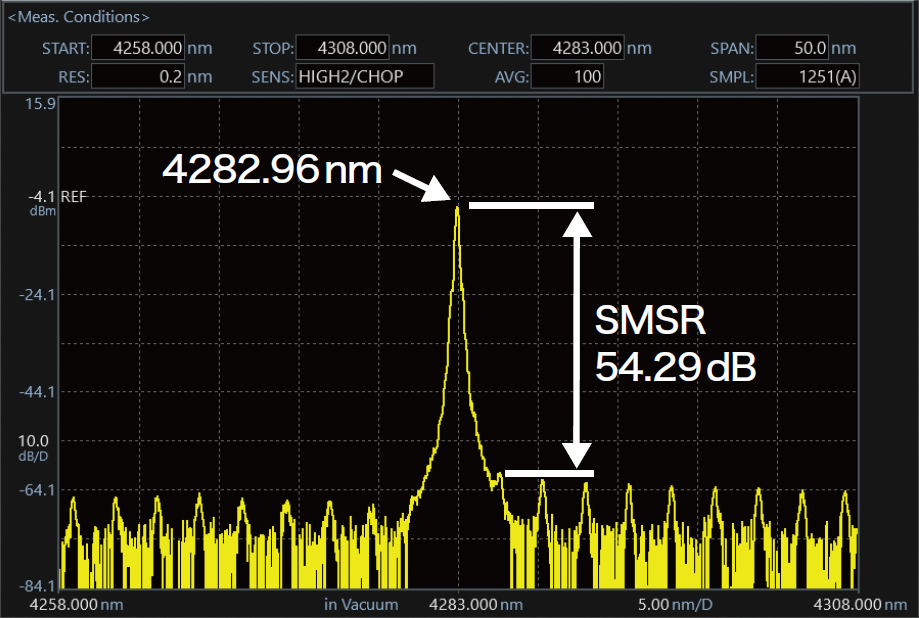Click the -84.1 bottom axis value
This screenshot has height=618, width=919.
click(x=37, y=586)
